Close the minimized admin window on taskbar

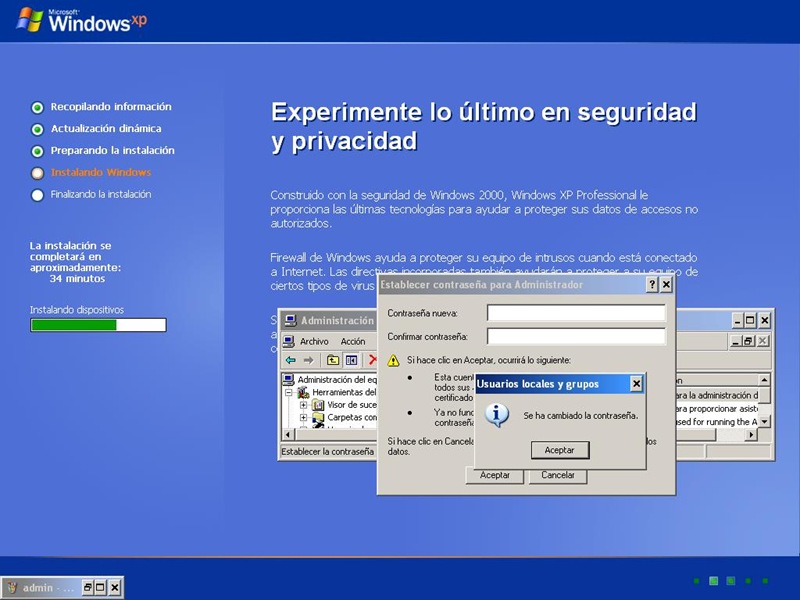(x=115, y=588)
